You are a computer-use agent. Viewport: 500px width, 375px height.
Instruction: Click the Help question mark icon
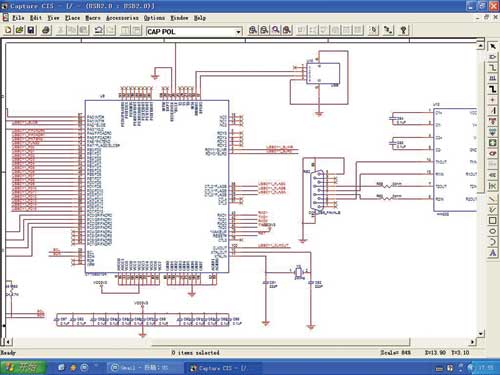[x=403, y=30]
